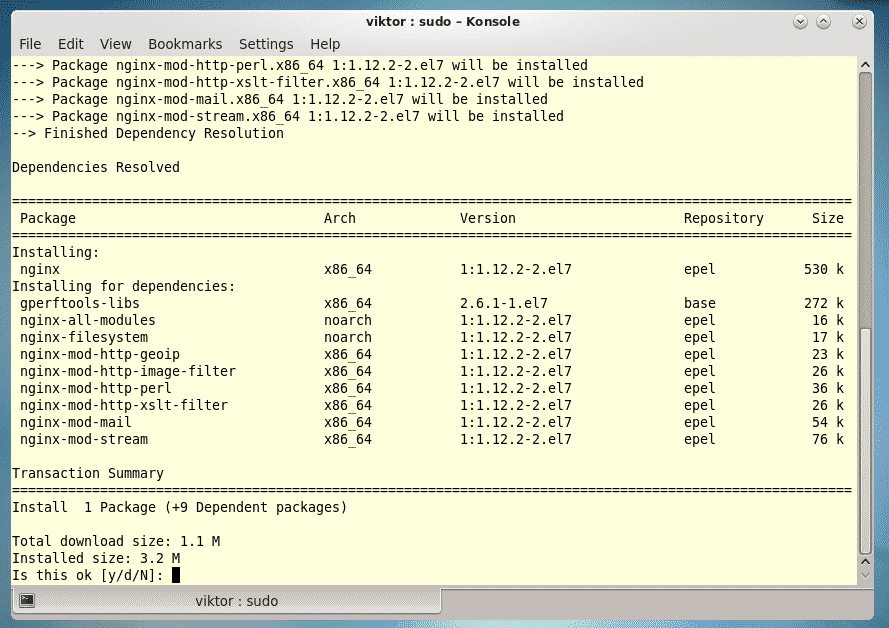This screenshot has width=889, height=628.
Task: Open the View menu
Action: coord(116,44)
